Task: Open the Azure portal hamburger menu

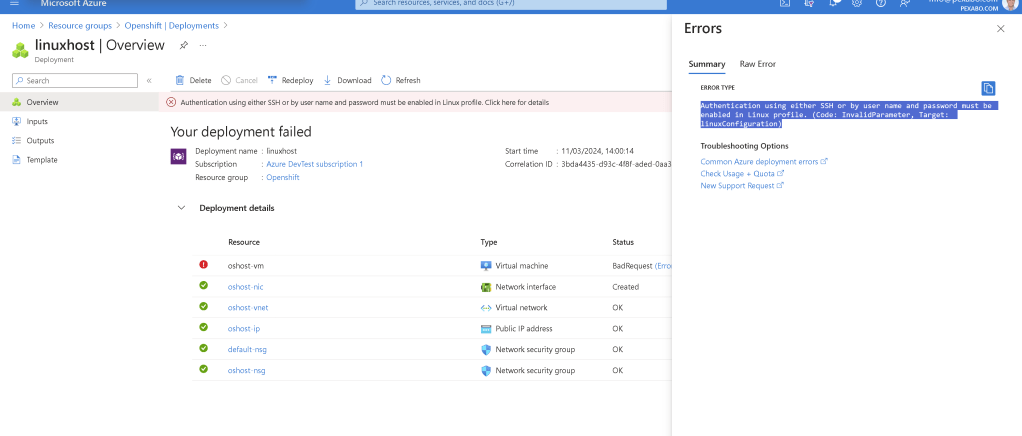Action: coord(15,3)
